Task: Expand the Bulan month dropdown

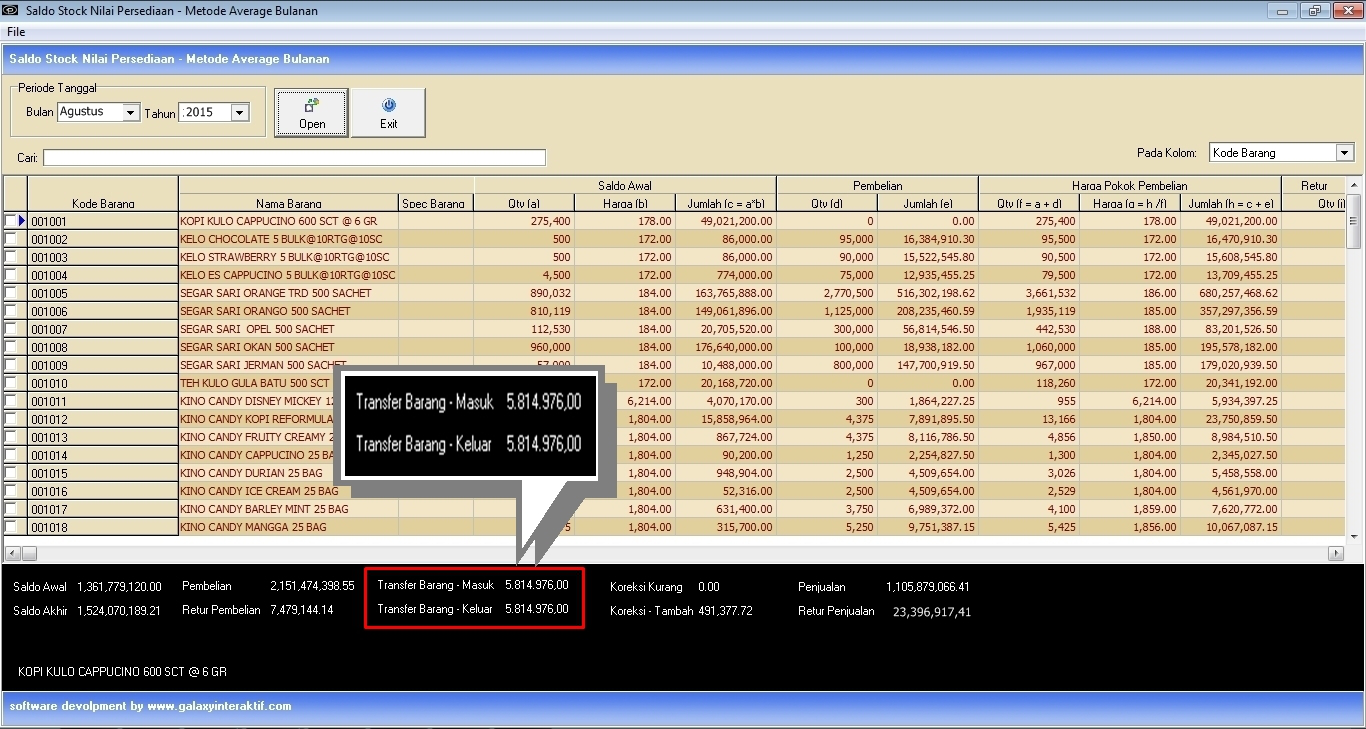Action: point(130,113)
